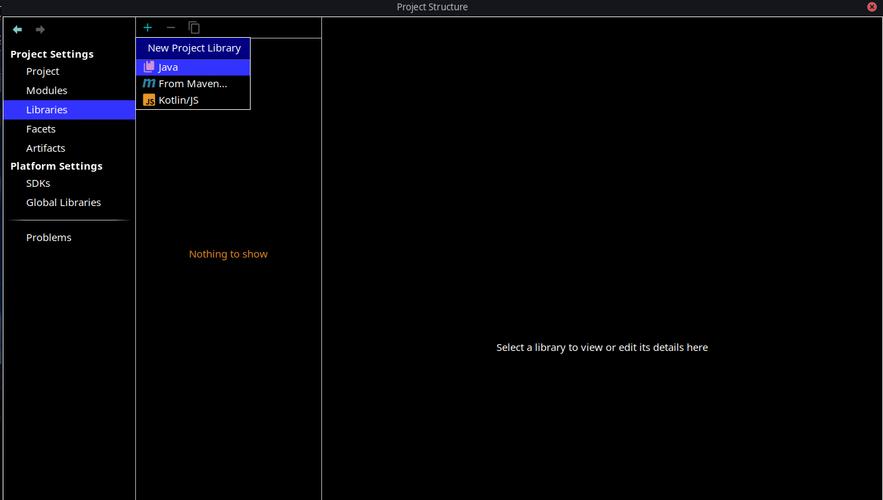Click the forward navigation arrow
Screen dimensions: 883x500
[40, 29]
